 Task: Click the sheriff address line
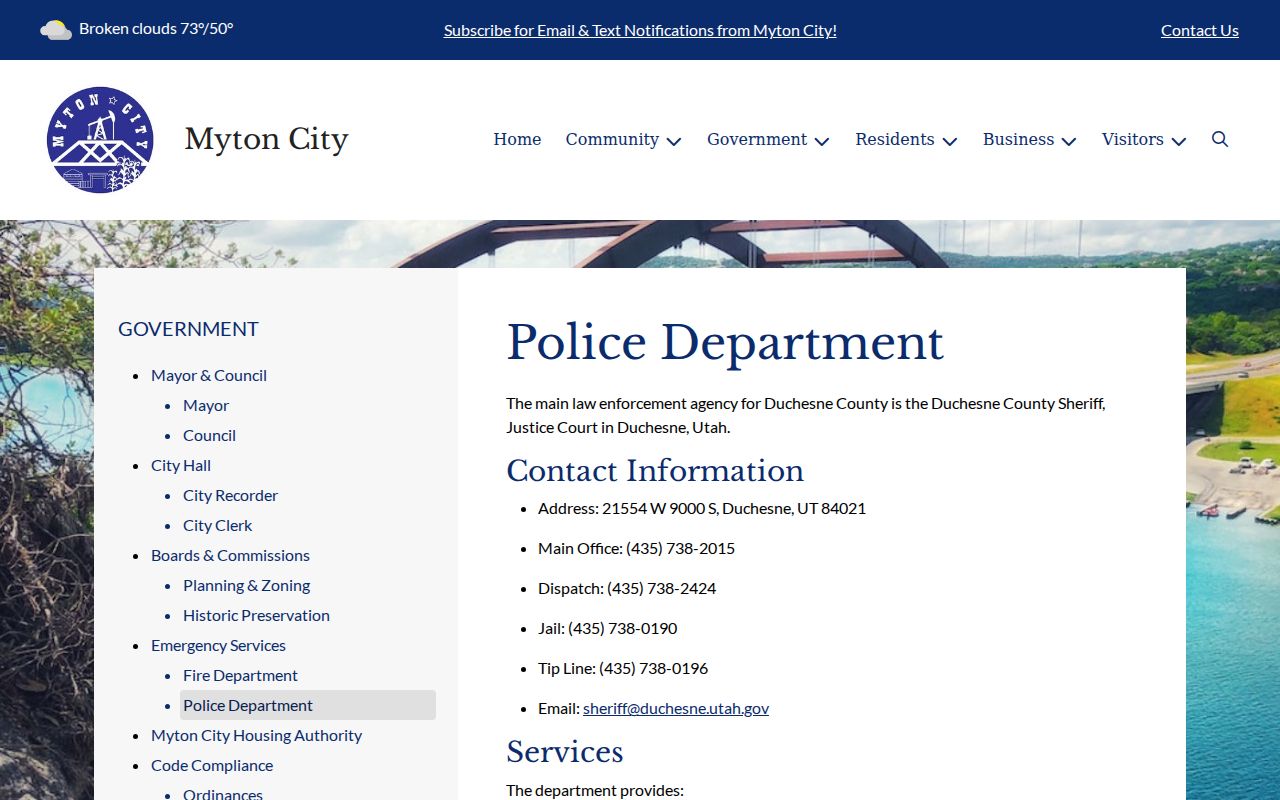tap(702, 508)
